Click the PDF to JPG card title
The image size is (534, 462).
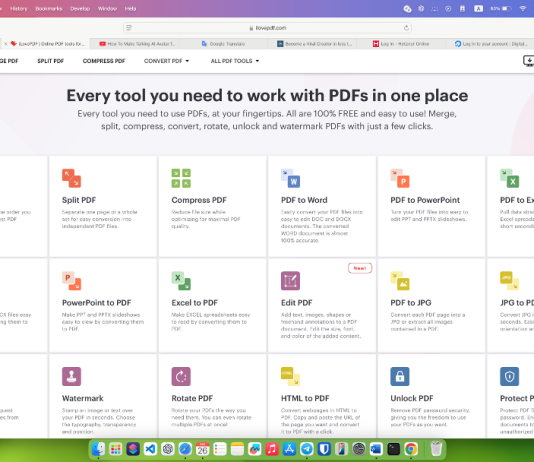[411, 303]
